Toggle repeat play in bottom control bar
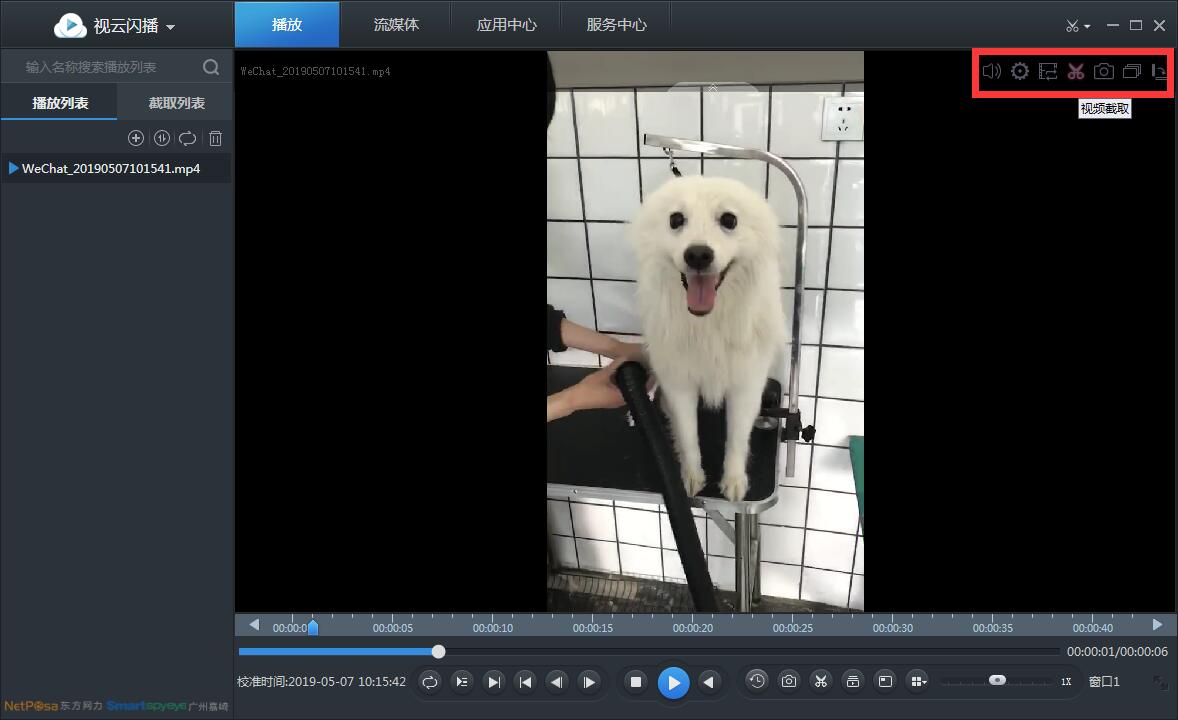Screen dimensions: 1178x720 [x=429, y=681]
